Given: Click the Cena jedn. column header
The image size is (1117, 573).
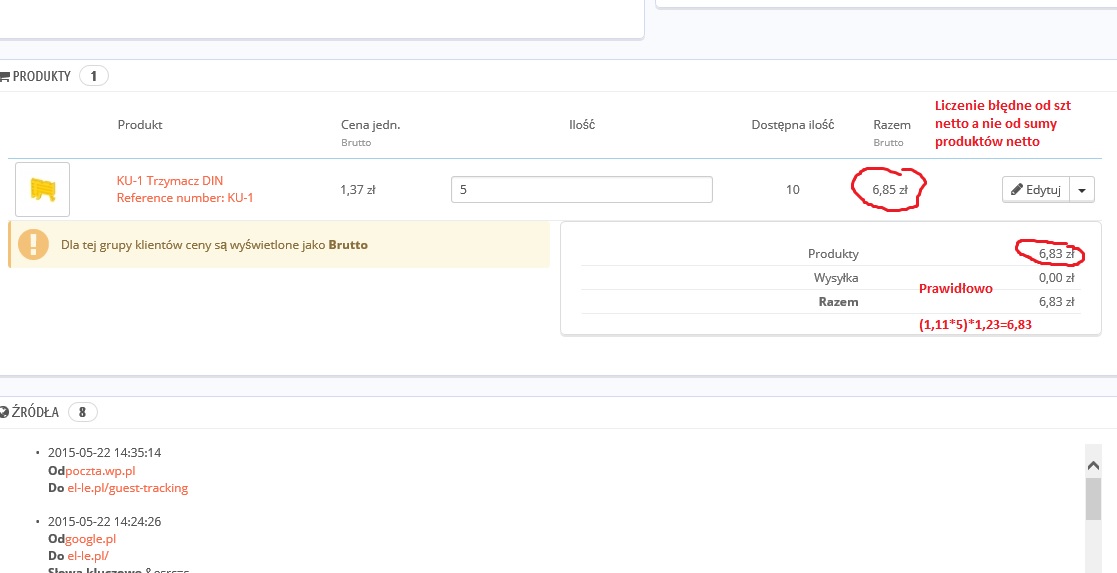Looking at the screenshot, I should point(370,125).
